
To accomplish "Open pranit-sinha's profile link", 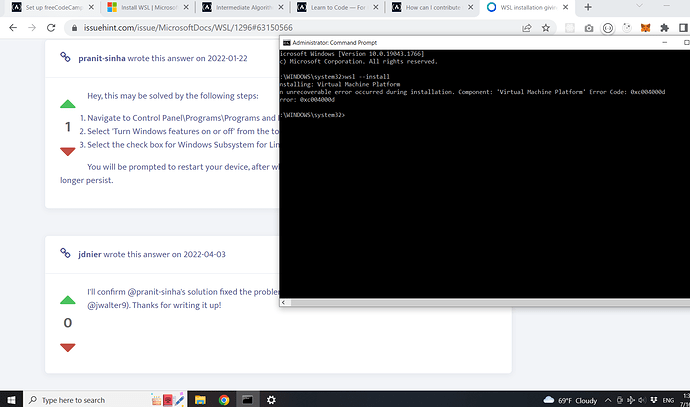I will [x=102, y=58].
